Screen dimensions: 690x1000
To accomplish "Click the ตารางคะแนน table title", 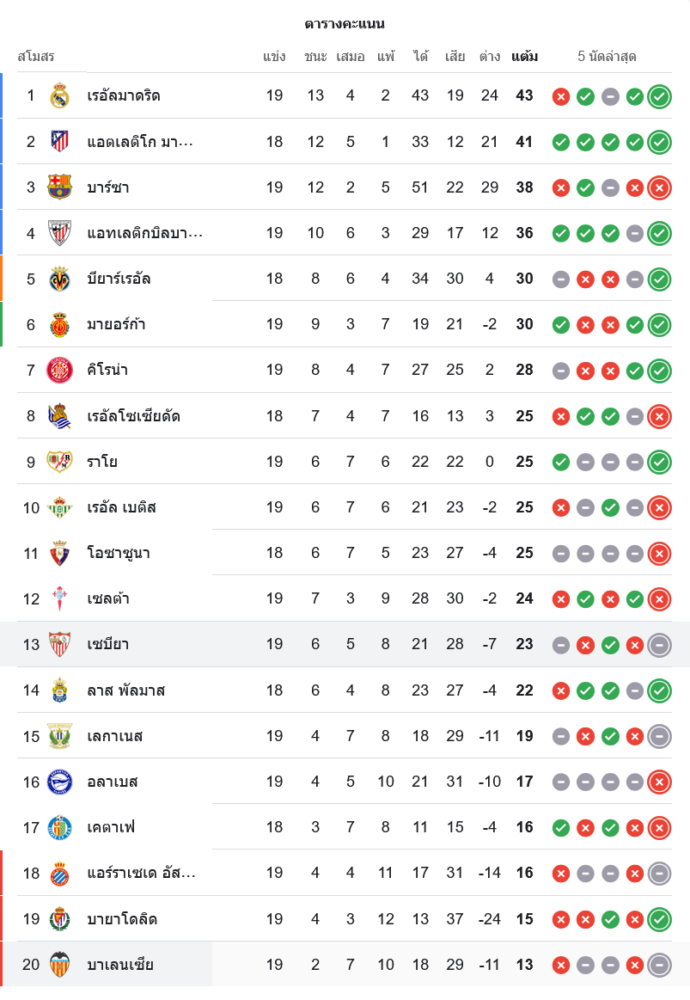I will pyautogui.click(x=345, y=24).
